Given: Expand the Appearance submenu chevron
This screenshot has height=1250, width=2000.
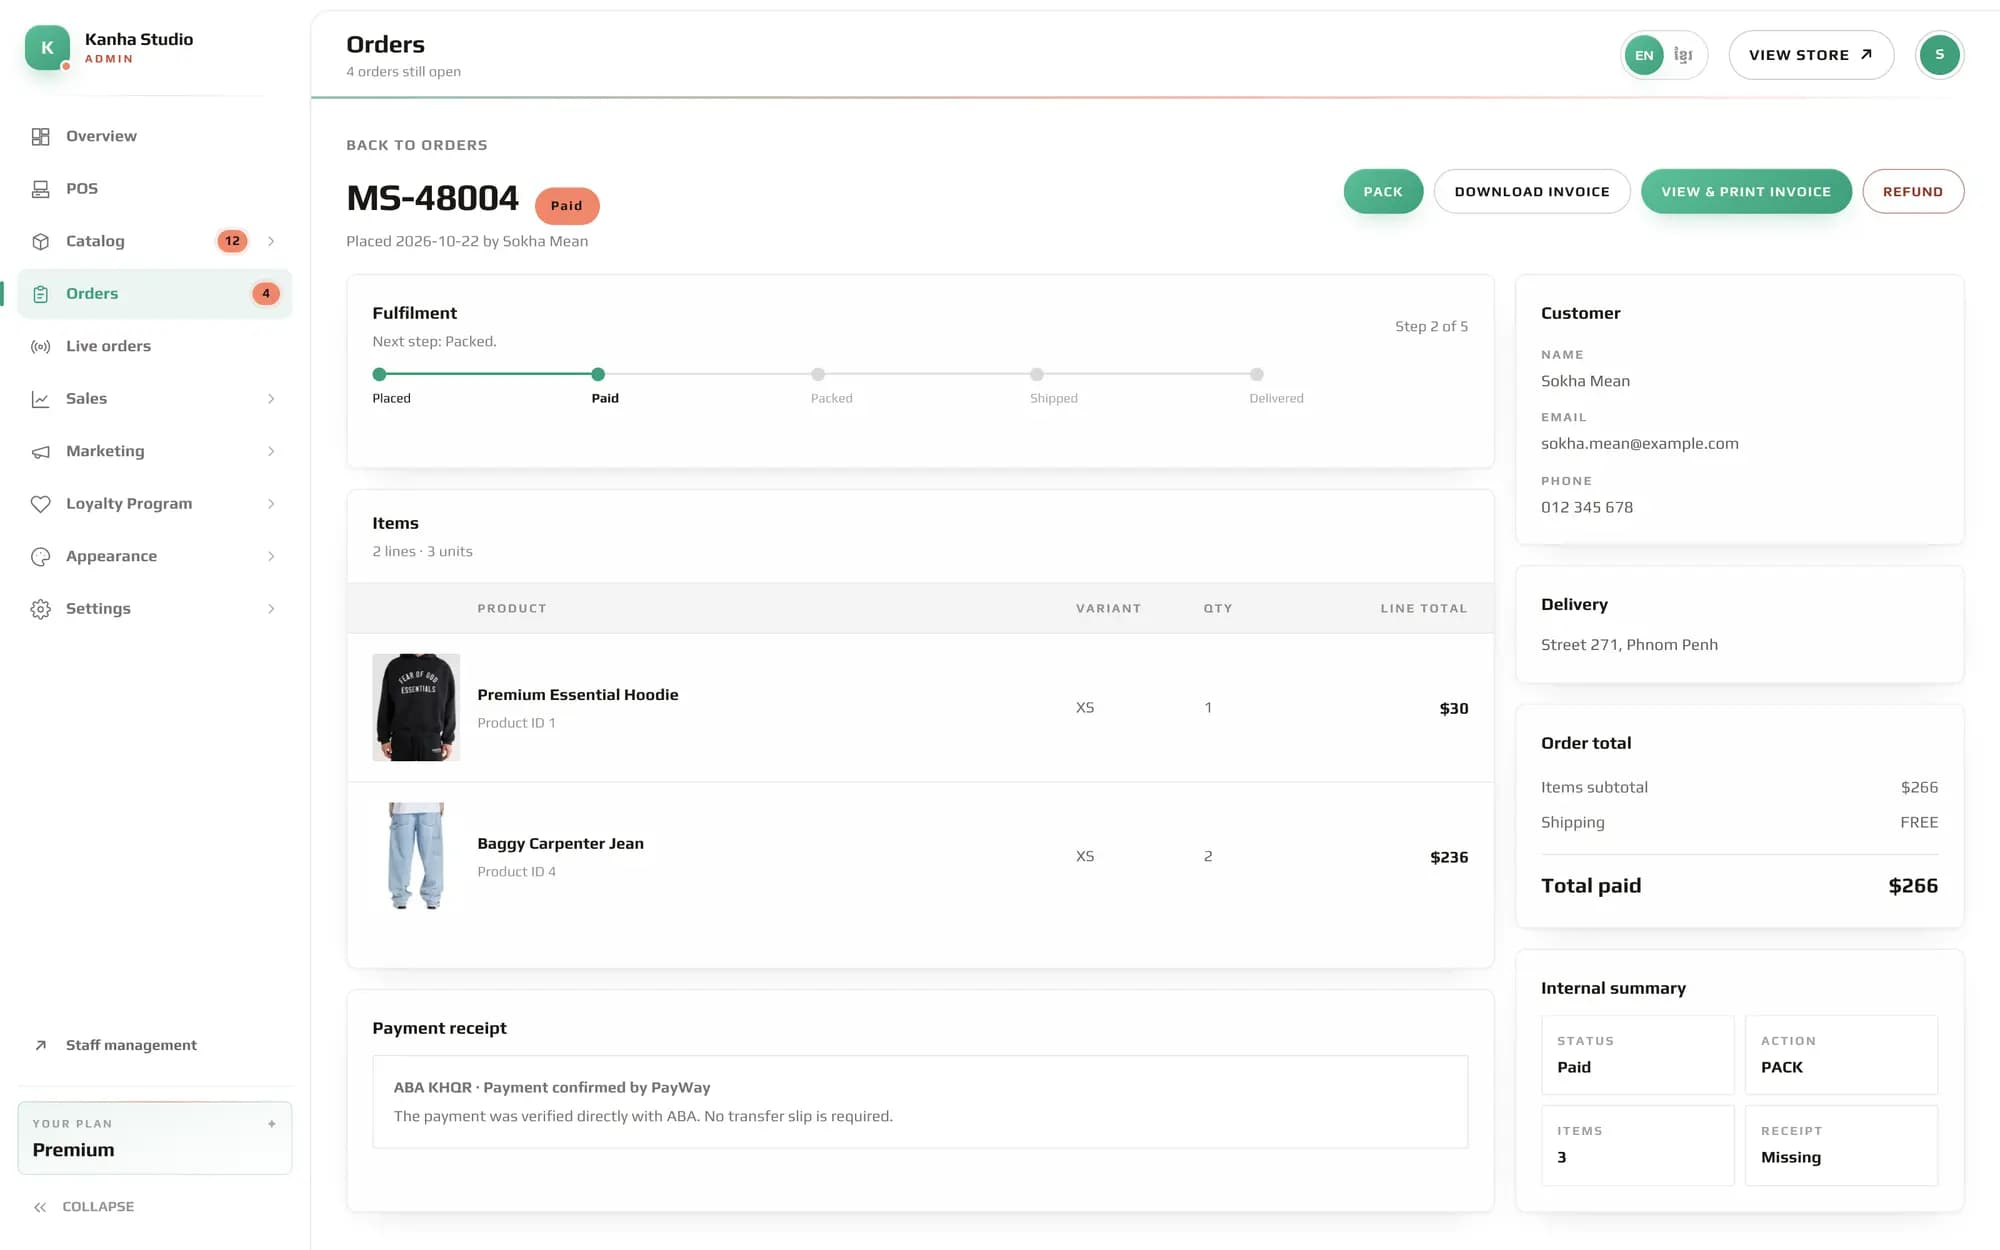Looking at the screenshot, I should (x=271, y=557).
